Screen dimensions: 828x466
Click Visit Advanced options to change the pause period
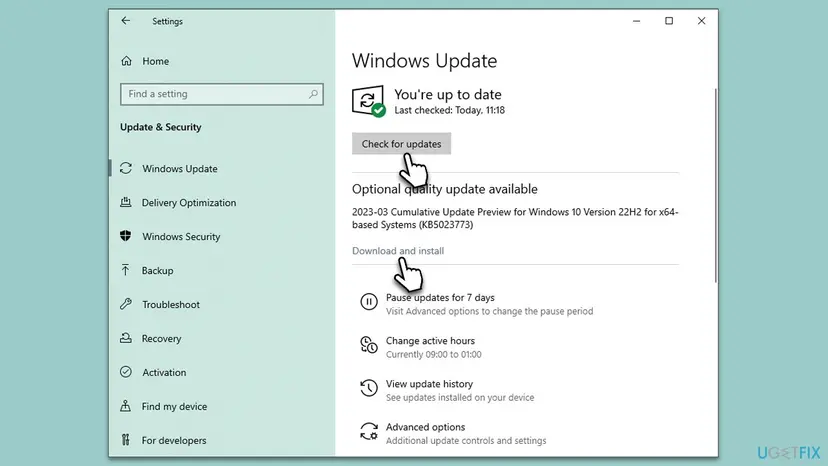[x=490, y=311]
